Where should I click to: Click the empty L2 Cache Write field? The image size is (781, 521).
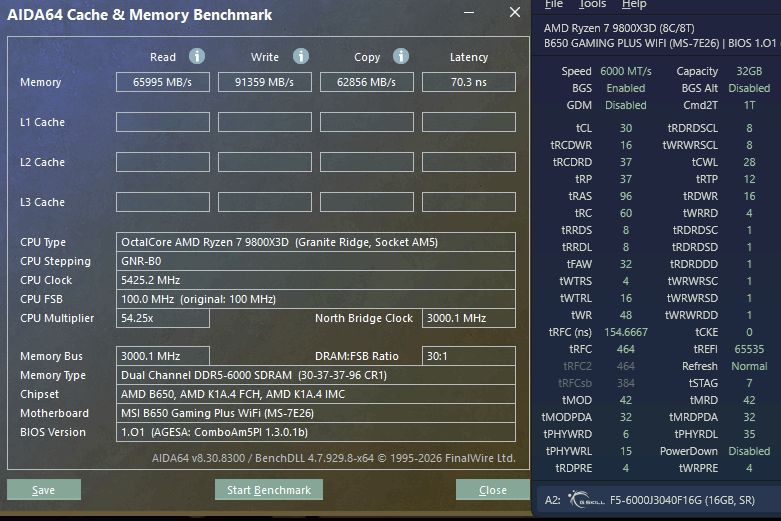[x=264, y=162]
